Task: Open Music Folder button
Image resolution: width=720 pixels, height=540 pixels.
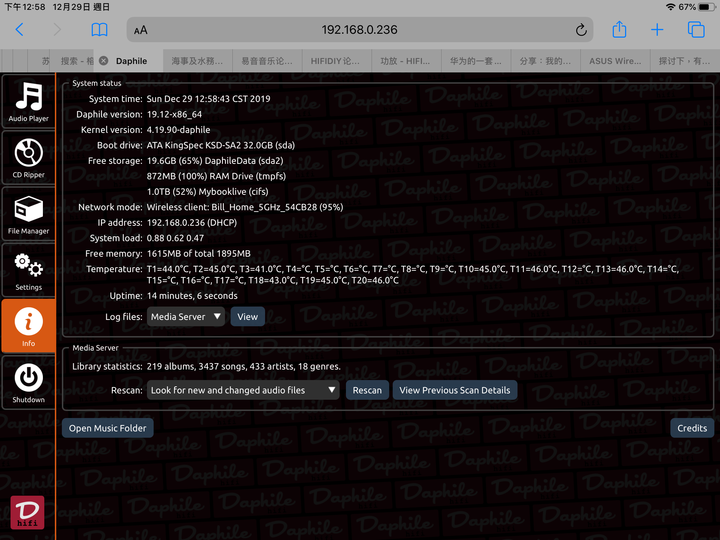Action: pos(107,428)
